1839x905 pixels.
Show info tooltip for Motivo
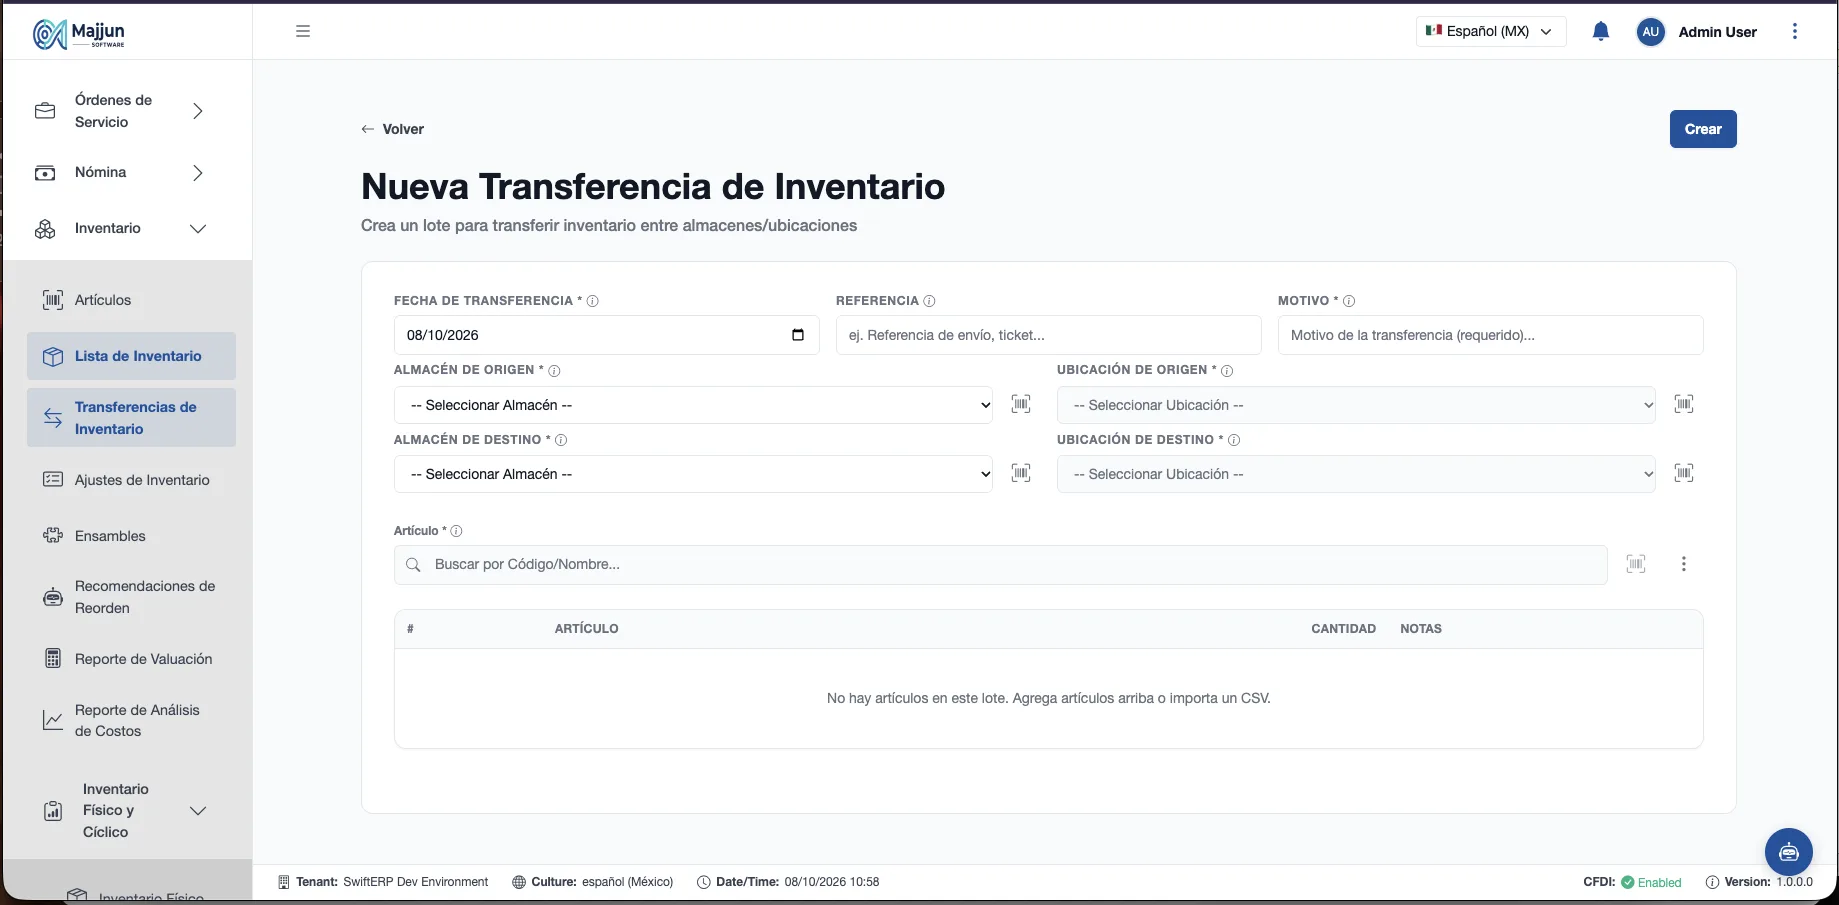(1349, 301)
